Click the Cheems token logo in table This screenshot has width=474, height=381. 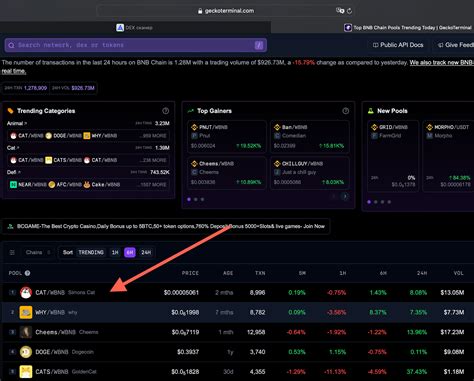pyautogui.click(x=26, y=332)
